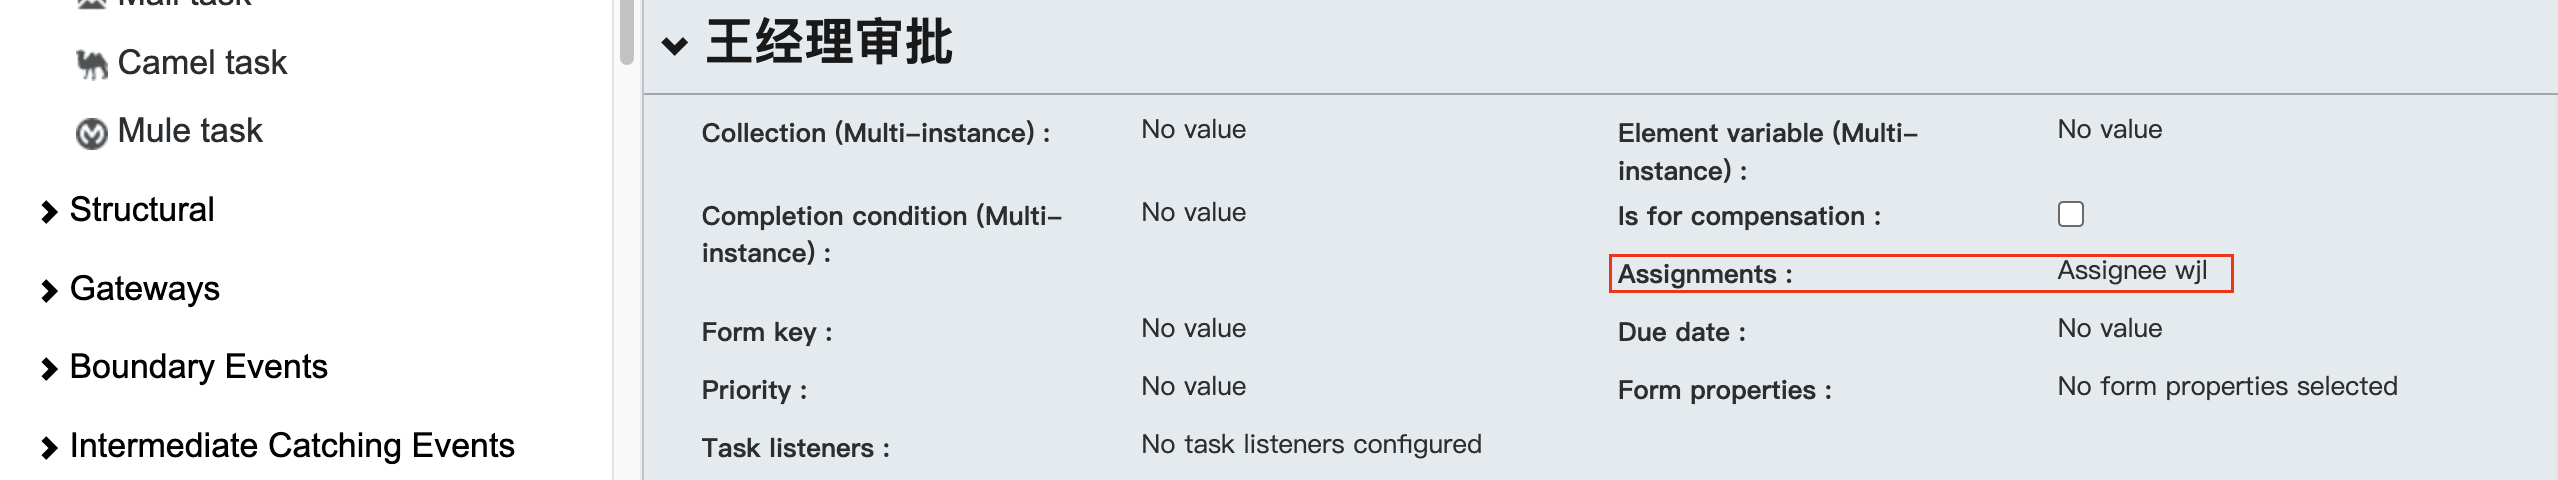This screenshot has height=480, width=2558.
Task: Edit the Element variable (Multi-instance) value
Action: (x=2109, y=130)
